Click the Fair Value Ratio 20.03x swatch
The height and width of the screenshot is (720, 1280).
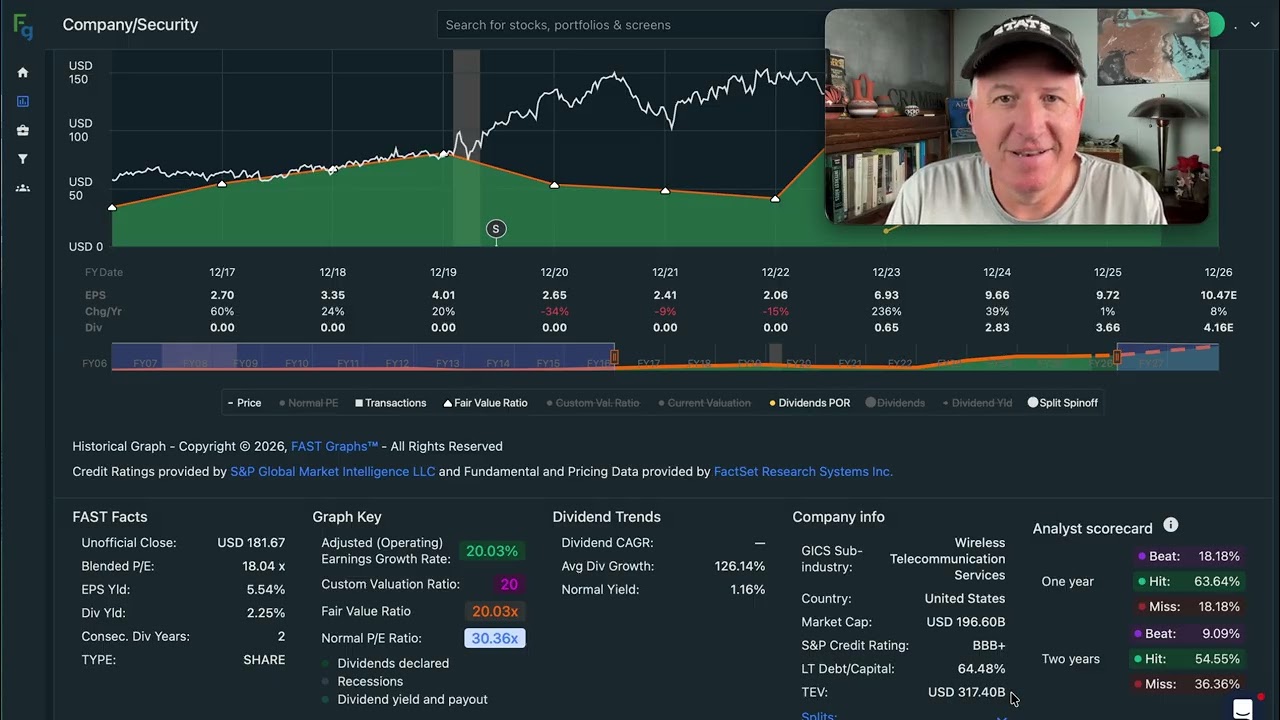click(x=494, y=611)
